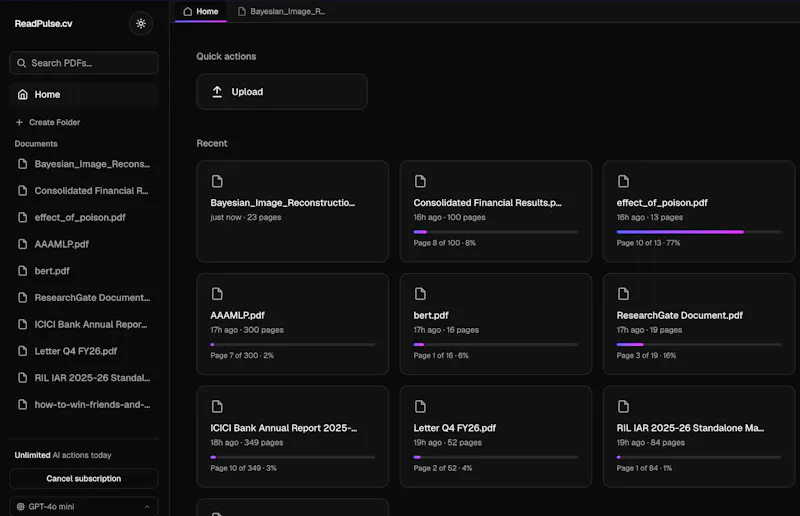Click file icon beside Letter Q4 FY26.pdf sidebar

coord(22,351)
